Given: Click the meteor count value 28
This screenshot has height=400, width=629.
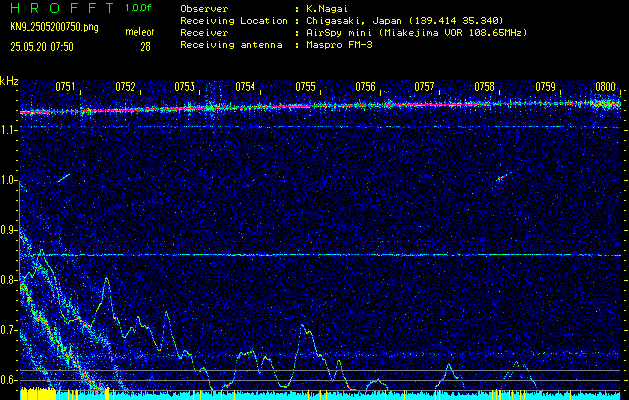Looking at the screenshot, I should coord(145,47).
